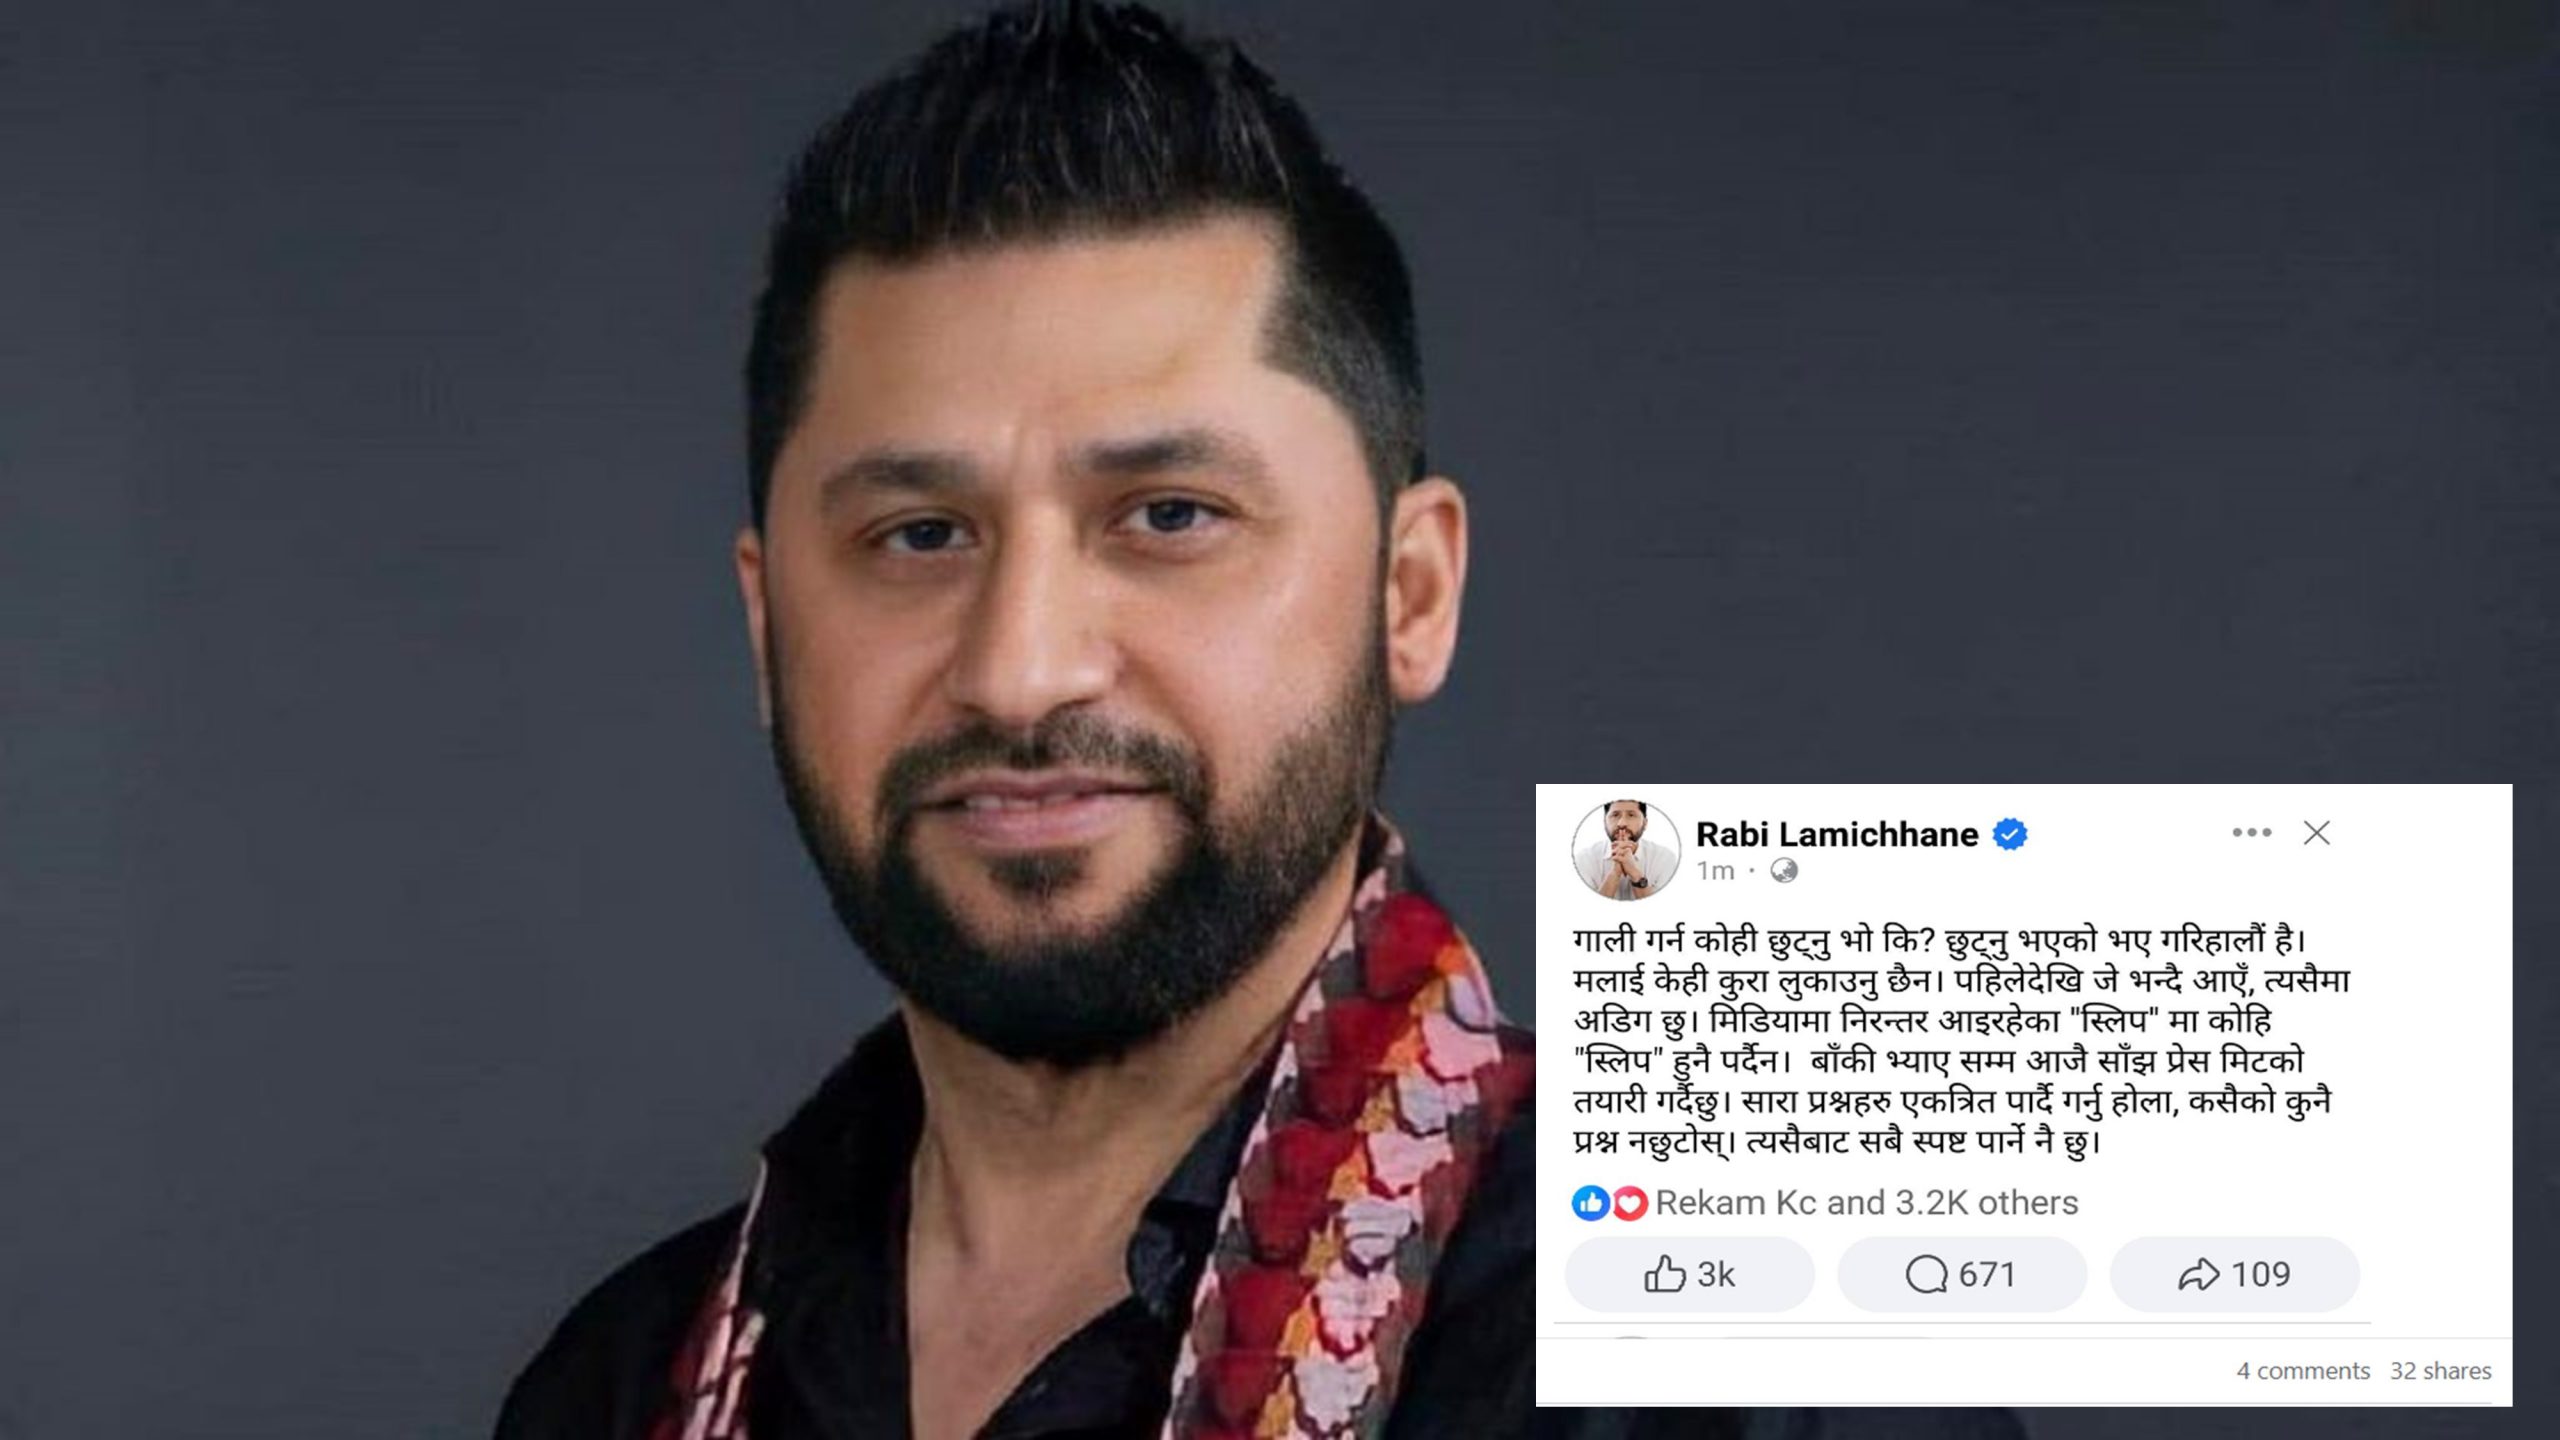Viewport: 2560px width, 1440px height.
Task: Click the blue verified badge beside the name
Action: [2010, 834]
